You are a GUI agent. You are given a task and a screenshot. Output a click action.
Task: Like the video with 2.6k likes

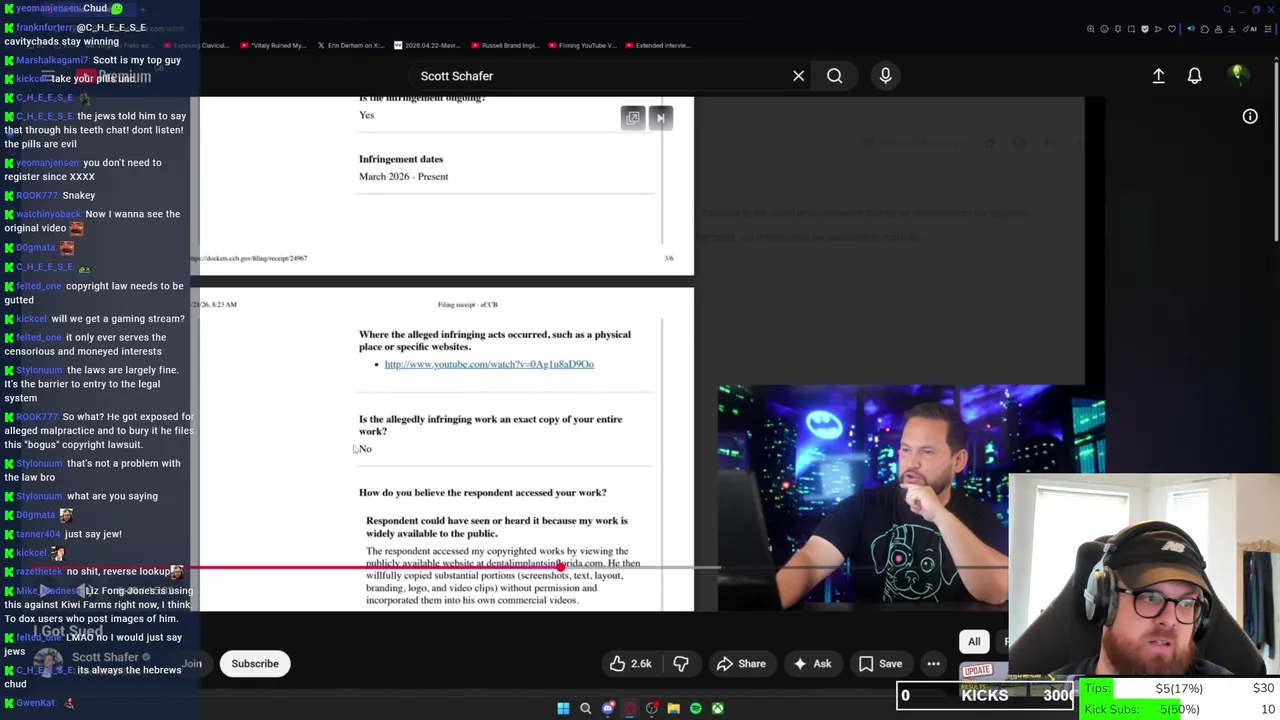point(631,664)
